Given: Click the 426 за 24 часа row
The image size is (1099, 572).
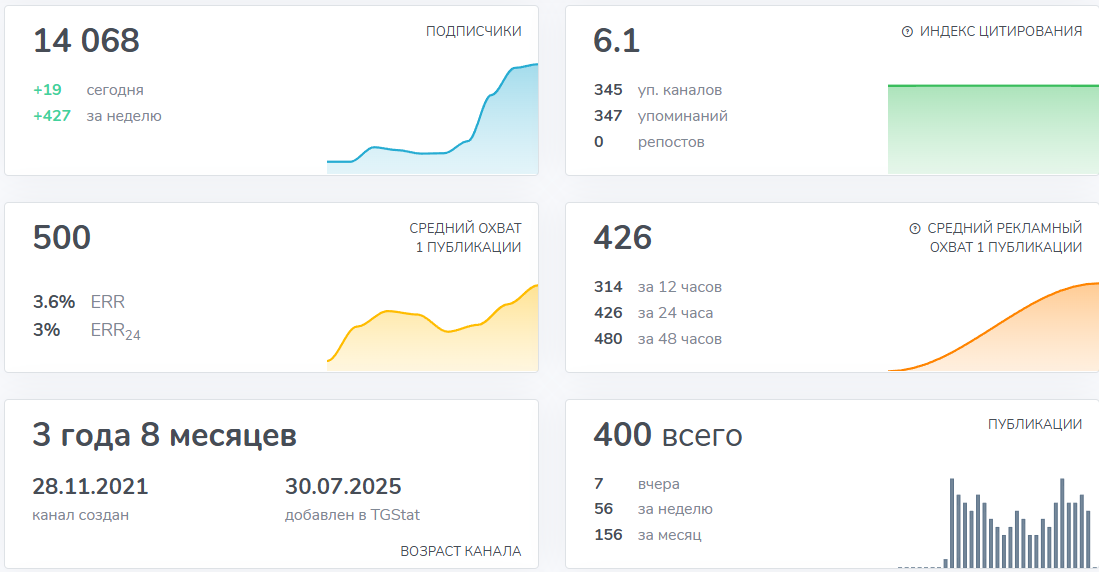Looking at the screenshot, I should (x=653, y=313).
